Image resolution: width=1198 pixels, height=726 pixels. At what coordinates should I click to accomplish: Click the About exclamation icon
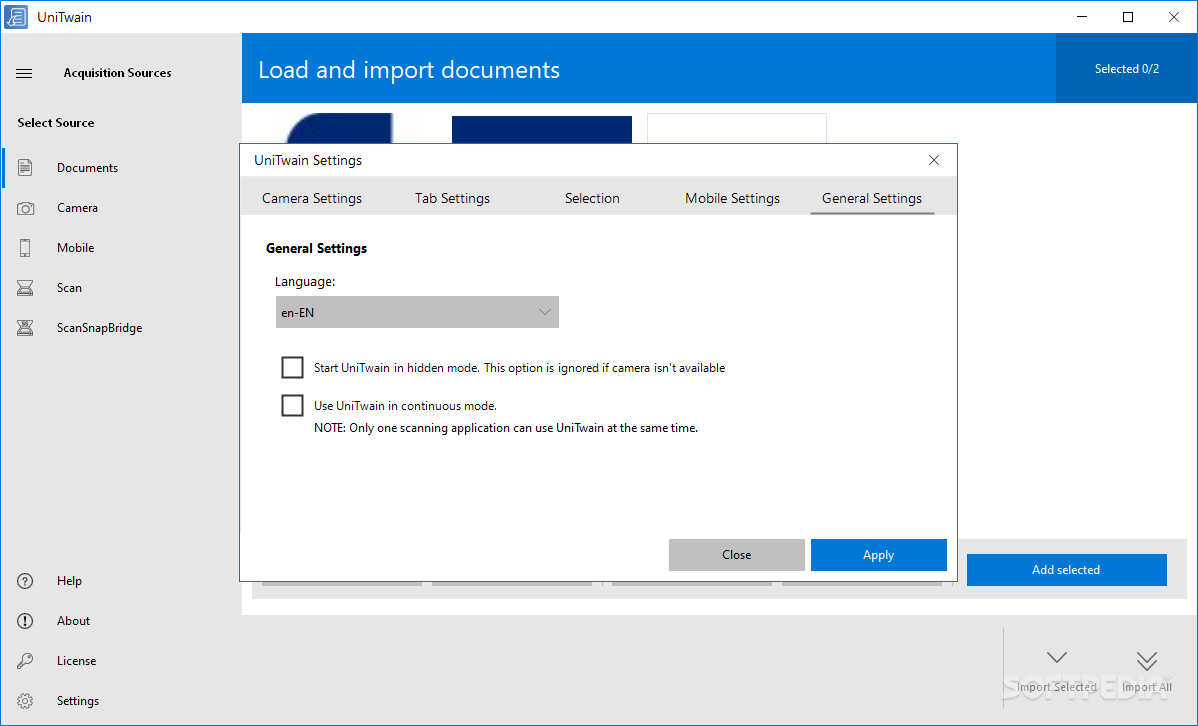(x=25, y=621)
